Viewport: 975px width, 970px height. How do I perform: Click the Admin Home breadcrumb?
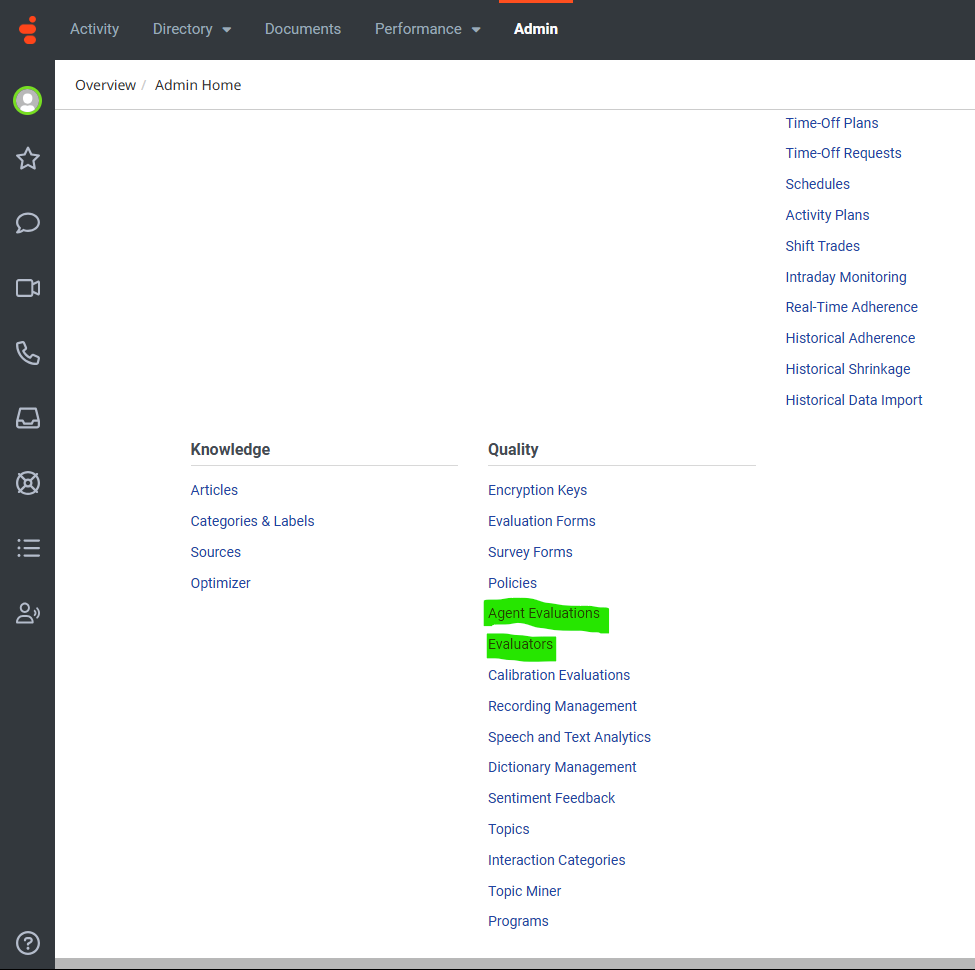pos(198,85)
